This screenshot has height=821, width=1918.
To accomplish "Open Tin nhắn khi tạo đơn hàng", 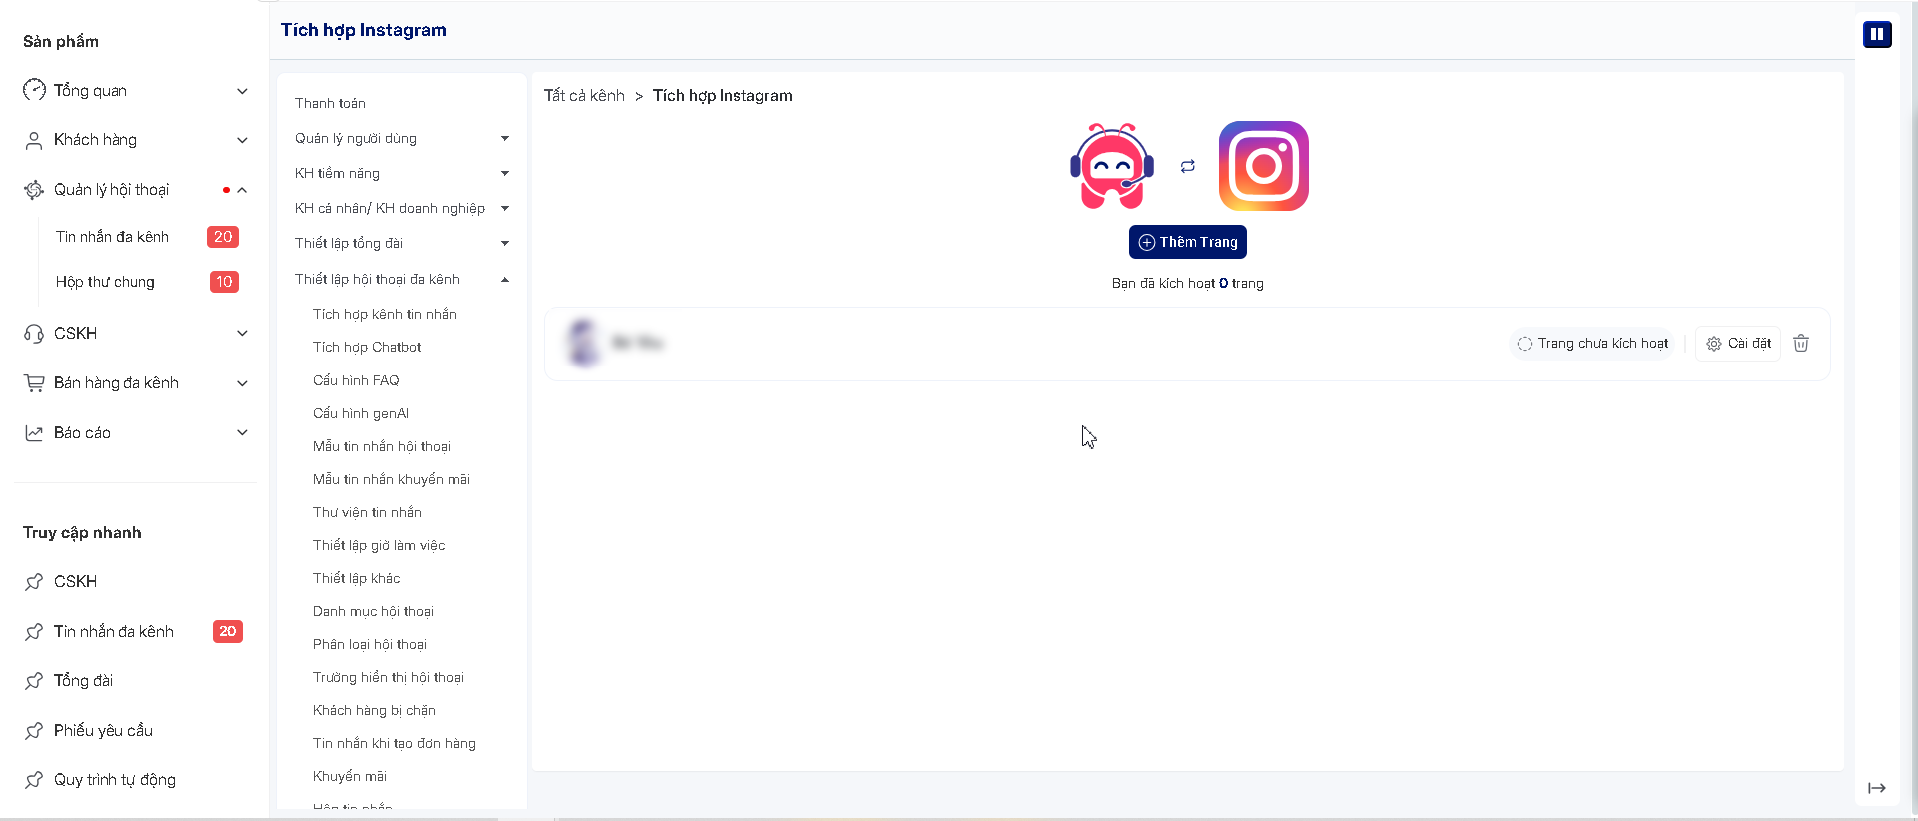I will [394, 743].
